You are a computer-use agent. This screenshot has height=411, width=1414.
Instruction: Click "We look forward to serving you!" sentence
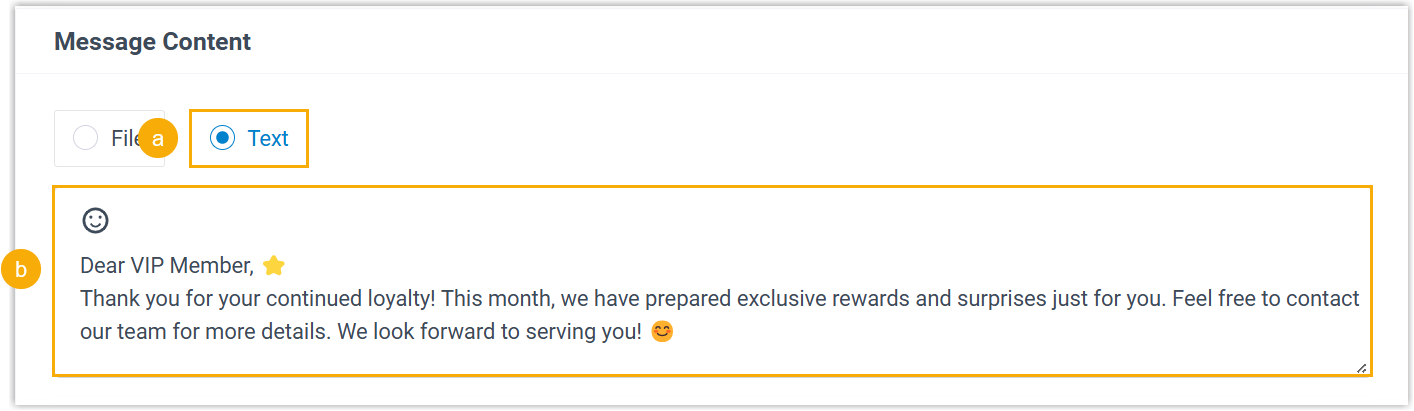[x=490, y=332]
